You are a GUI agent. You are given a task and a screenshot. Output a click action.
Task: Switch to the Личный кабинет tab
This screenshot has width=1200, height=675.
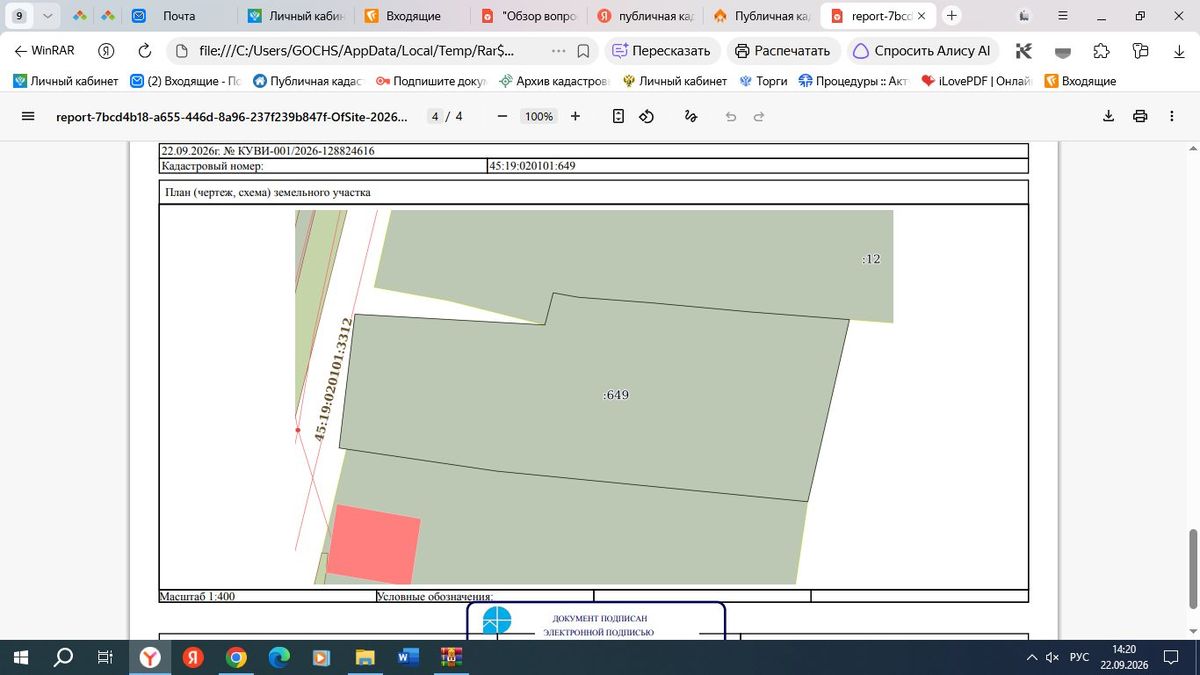[x=294, y=16]
